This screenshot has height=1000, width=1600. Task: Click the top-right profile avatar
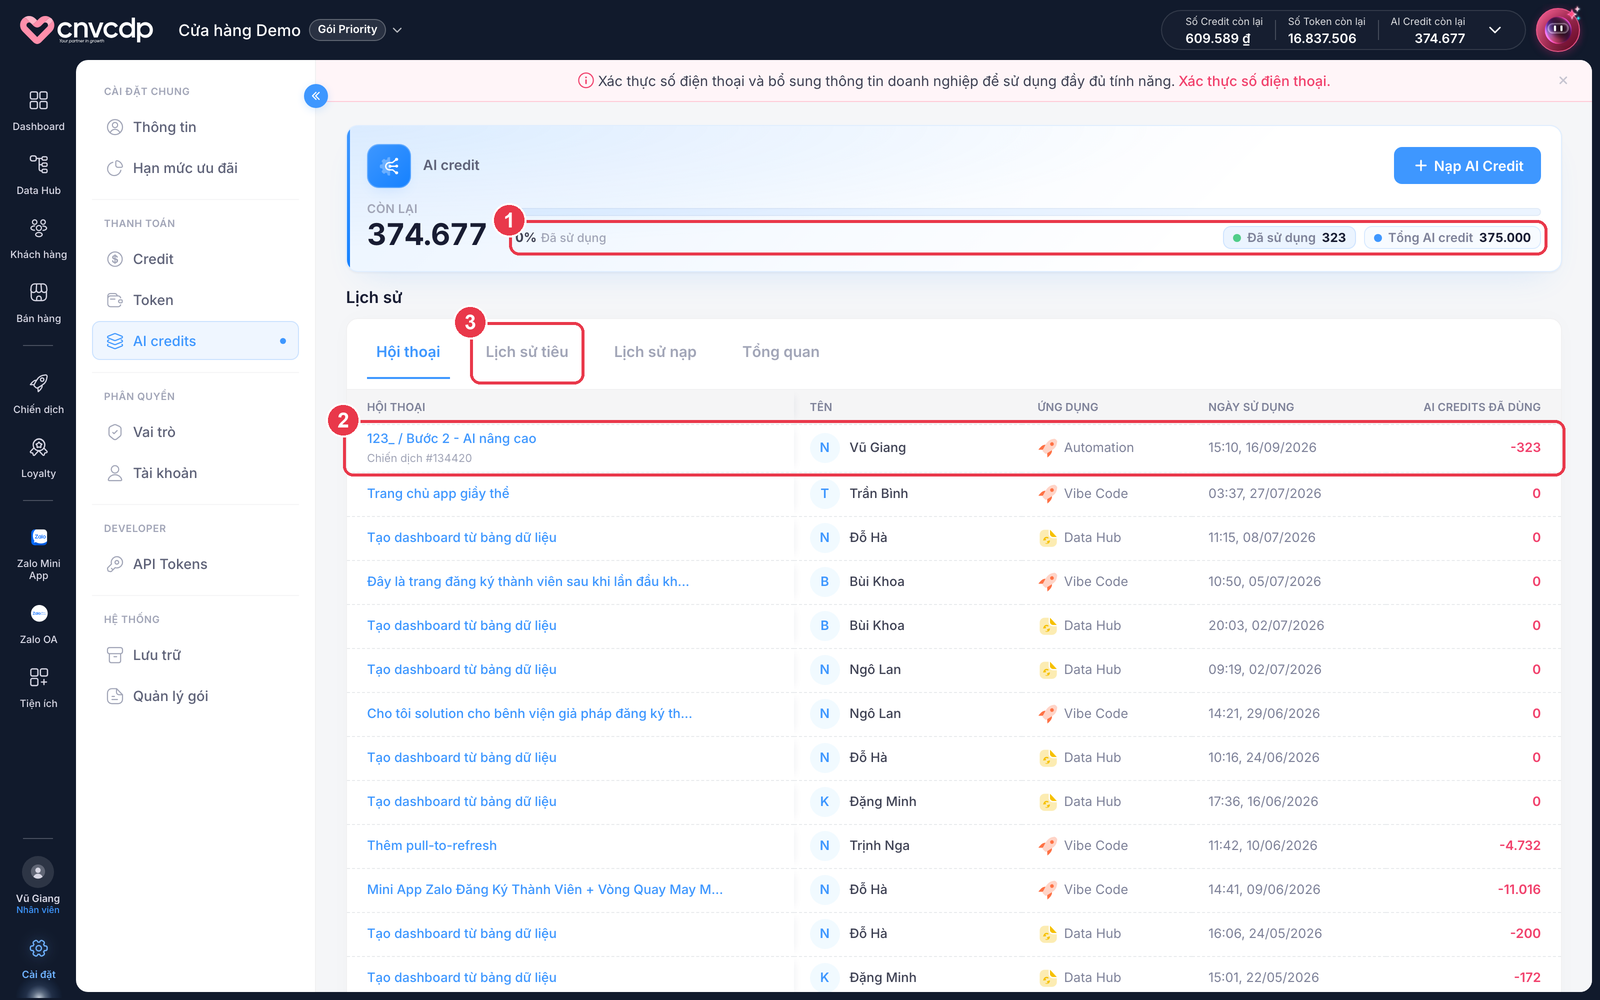pos(1558,30)
